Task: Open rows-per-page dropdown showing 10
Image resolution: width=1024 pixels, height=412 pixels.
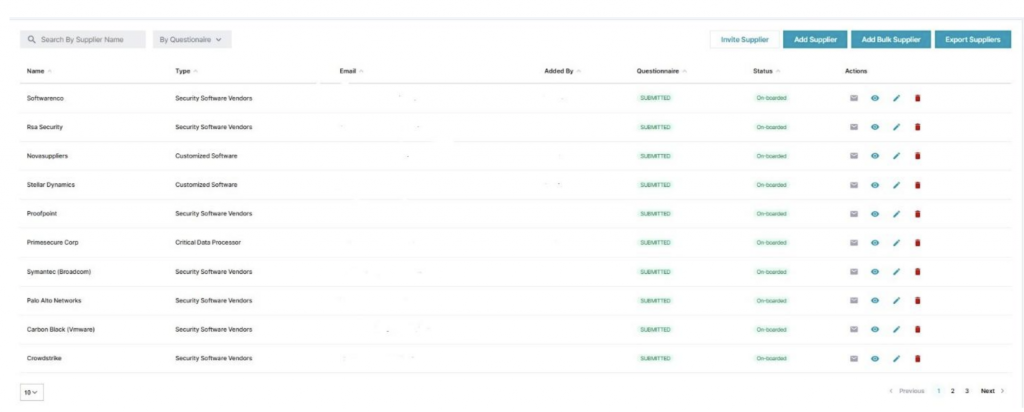Action: (31, 392)
